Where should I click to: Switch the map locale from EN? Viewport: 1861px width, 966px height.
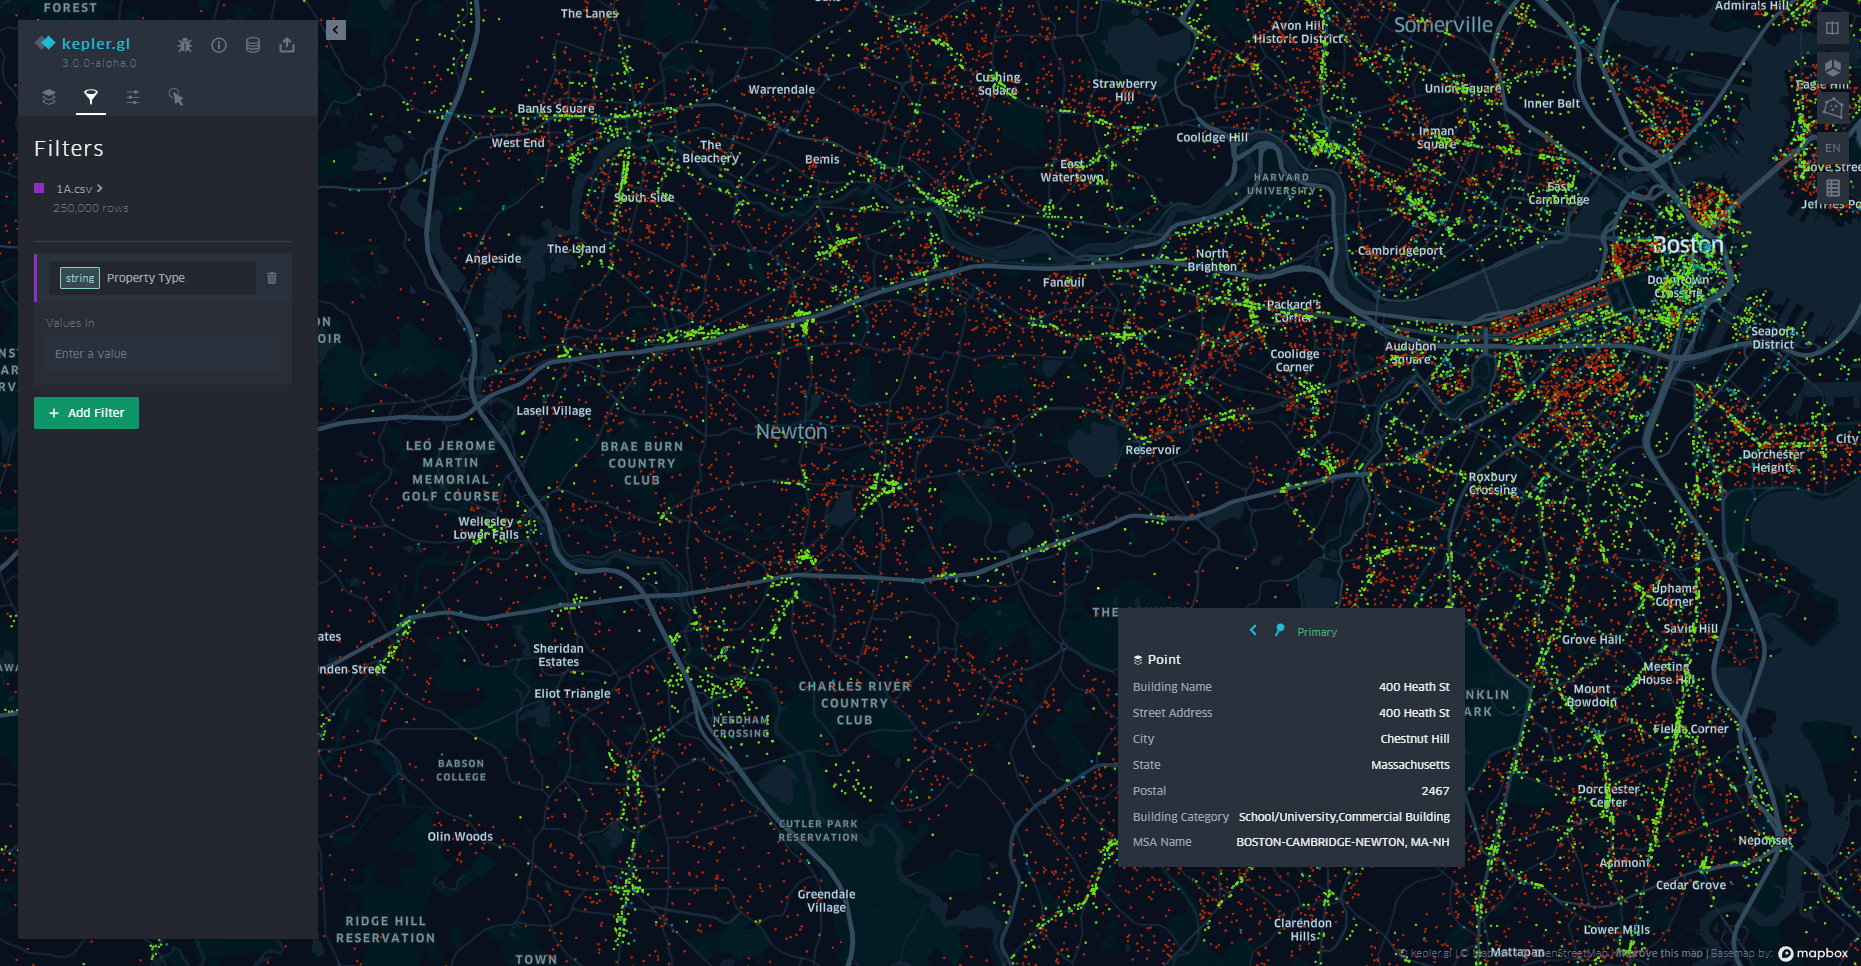(x=1831, y=147)
